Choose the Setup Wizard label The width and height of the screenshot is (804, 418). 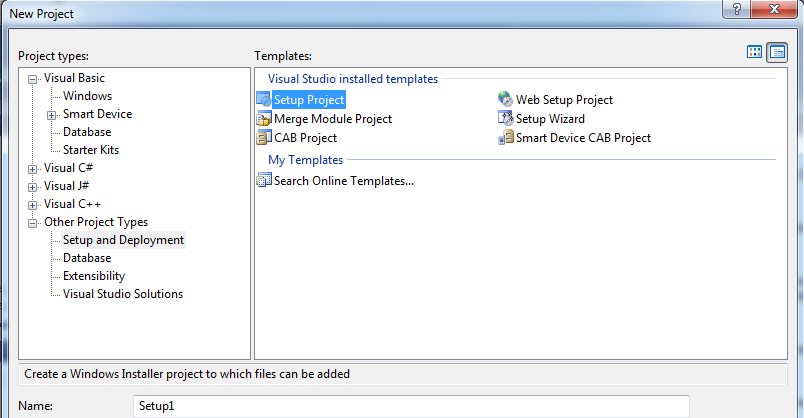coord(550,118)
